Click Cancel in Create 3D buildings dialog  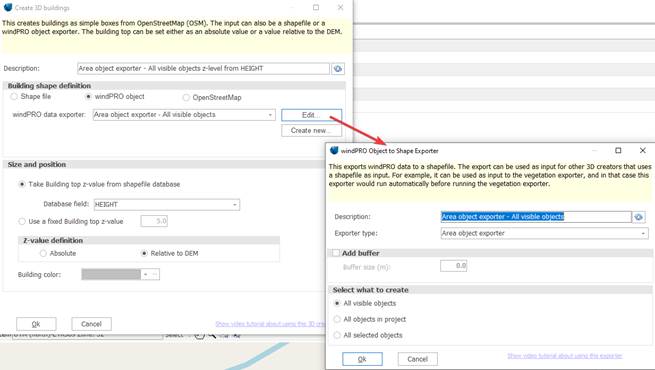pos(91,324)
